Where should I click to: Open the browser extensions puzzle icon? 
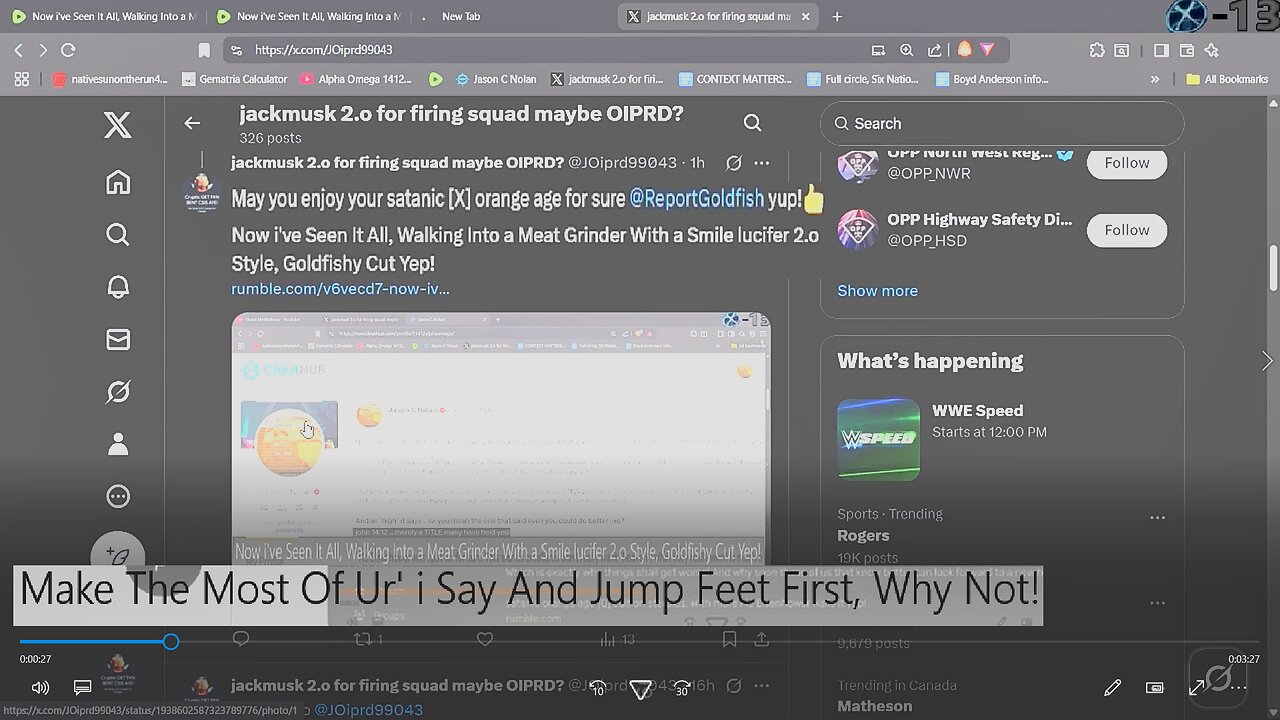pos(1097,50)
